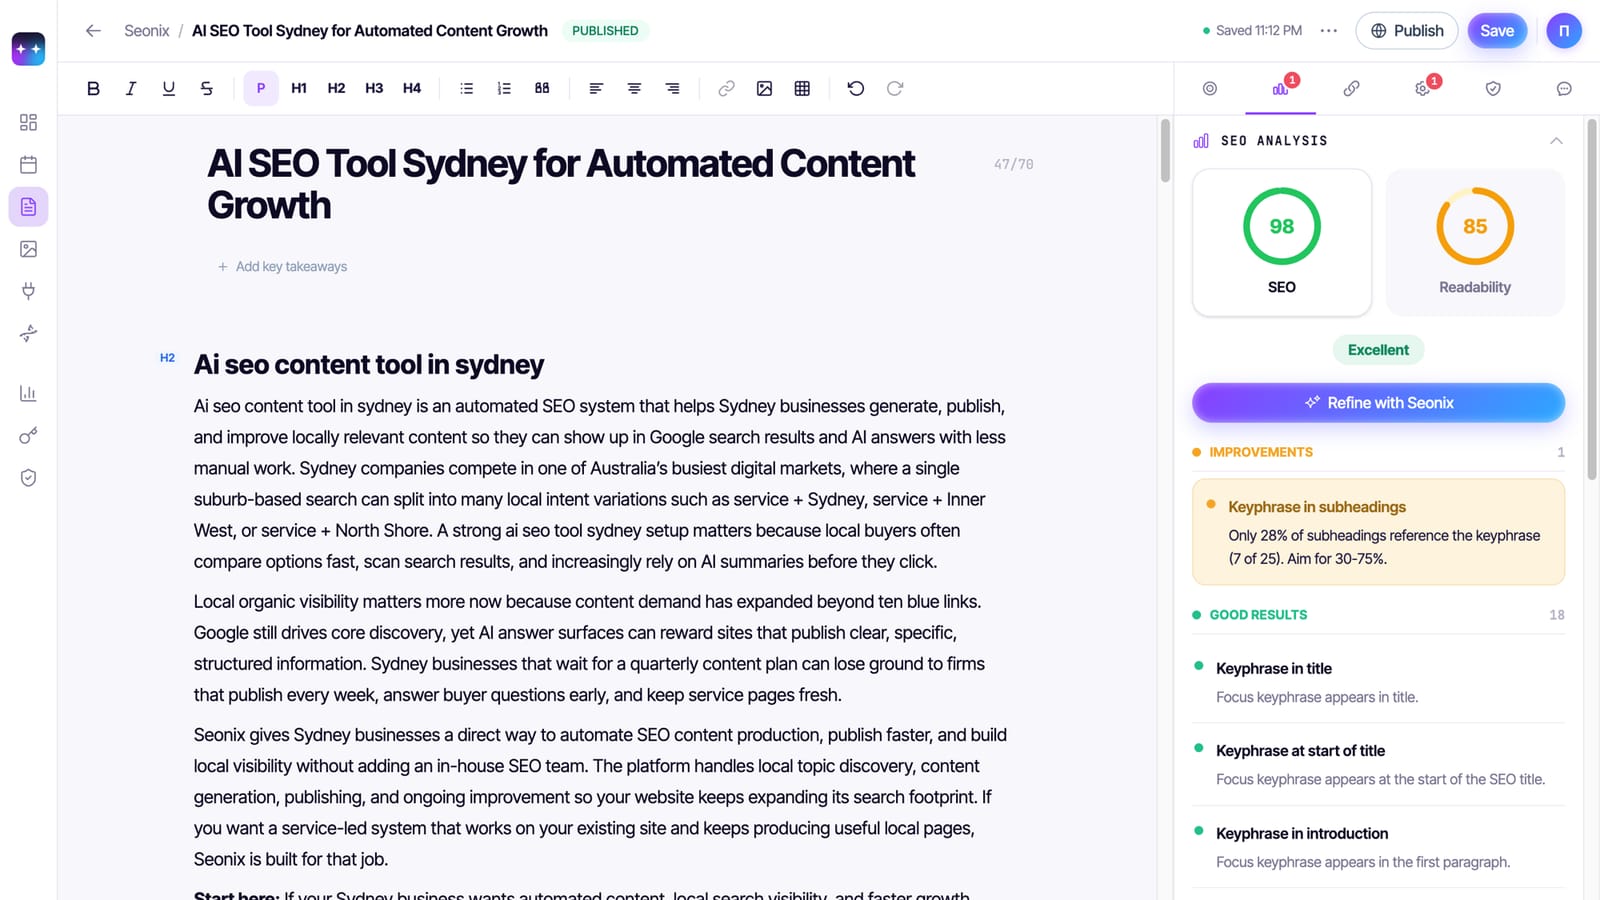This screenshot has height=900, width=1600.
Task: Redo the last edit
Action: [x=895, y=88]
